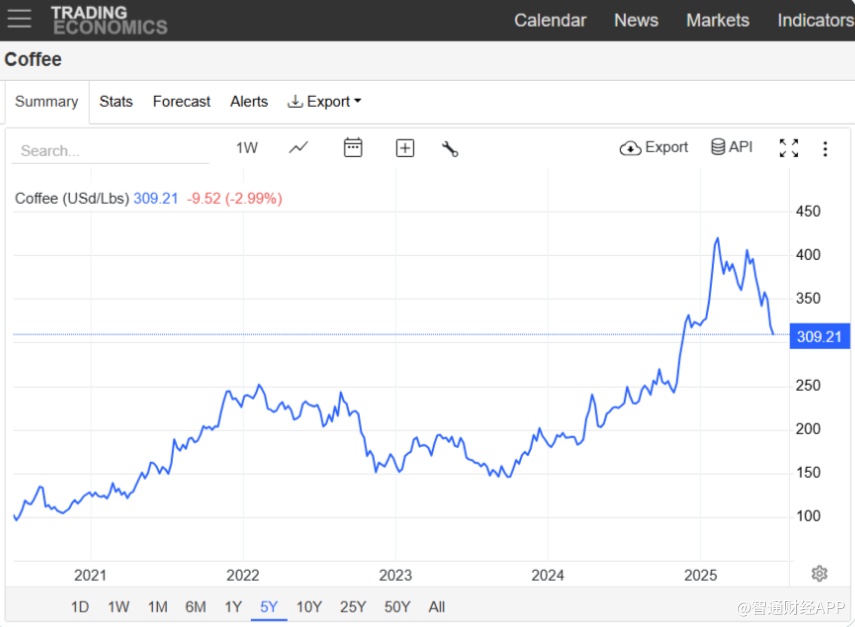The width and height of the screenshot is (855, 627).
Task: Open the wrench chart tools icon
Action: pyautogui.click(x=450, y=149)
